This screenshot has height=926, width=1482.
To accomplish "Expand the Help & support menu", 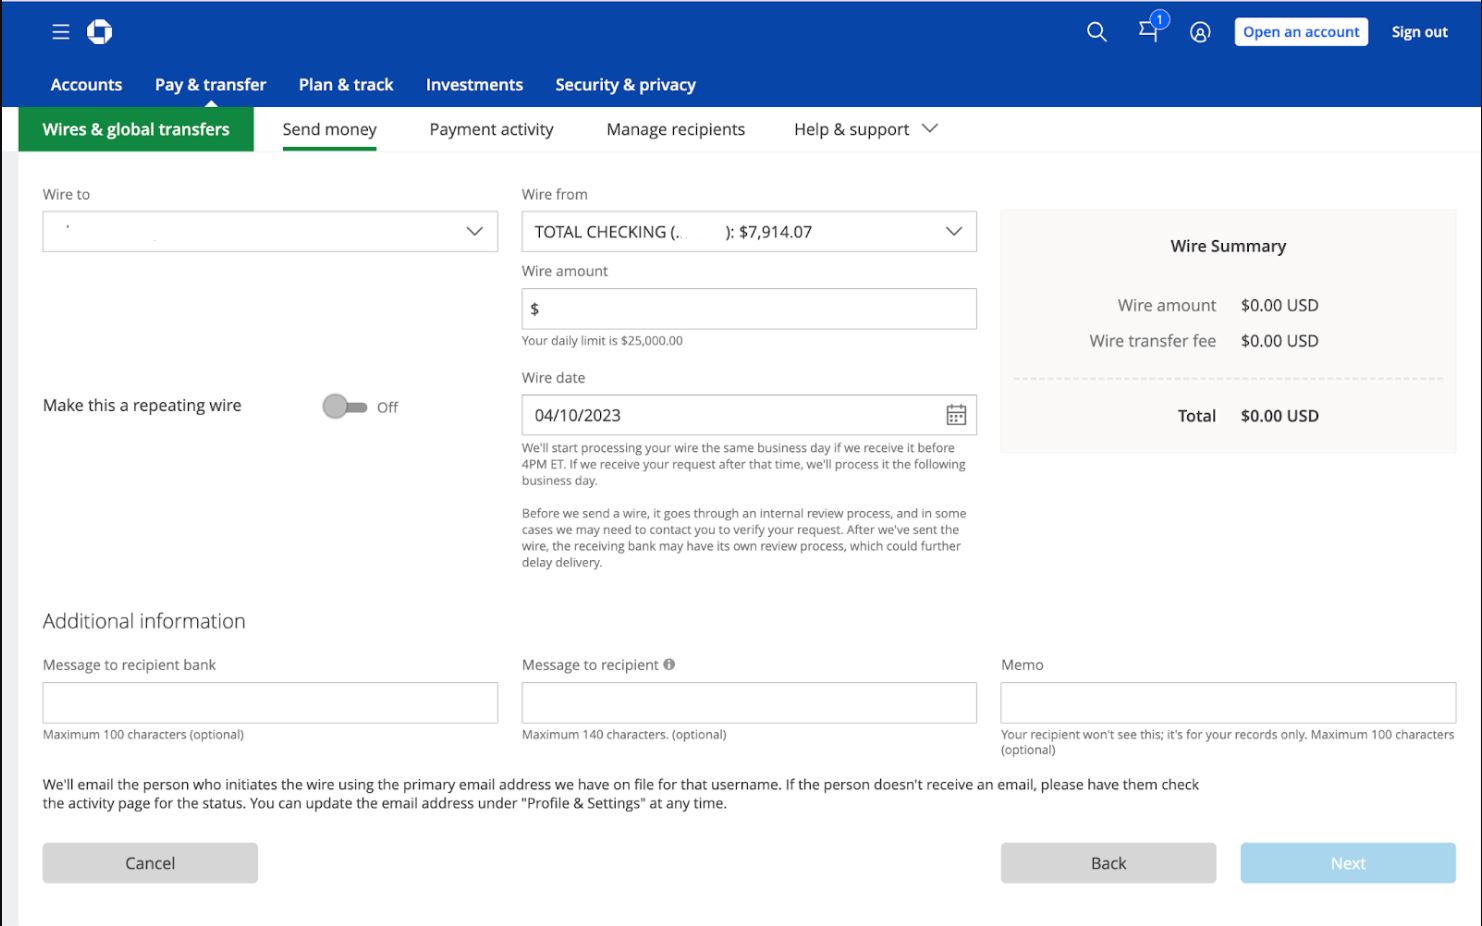I will click(x=863, y=129).
